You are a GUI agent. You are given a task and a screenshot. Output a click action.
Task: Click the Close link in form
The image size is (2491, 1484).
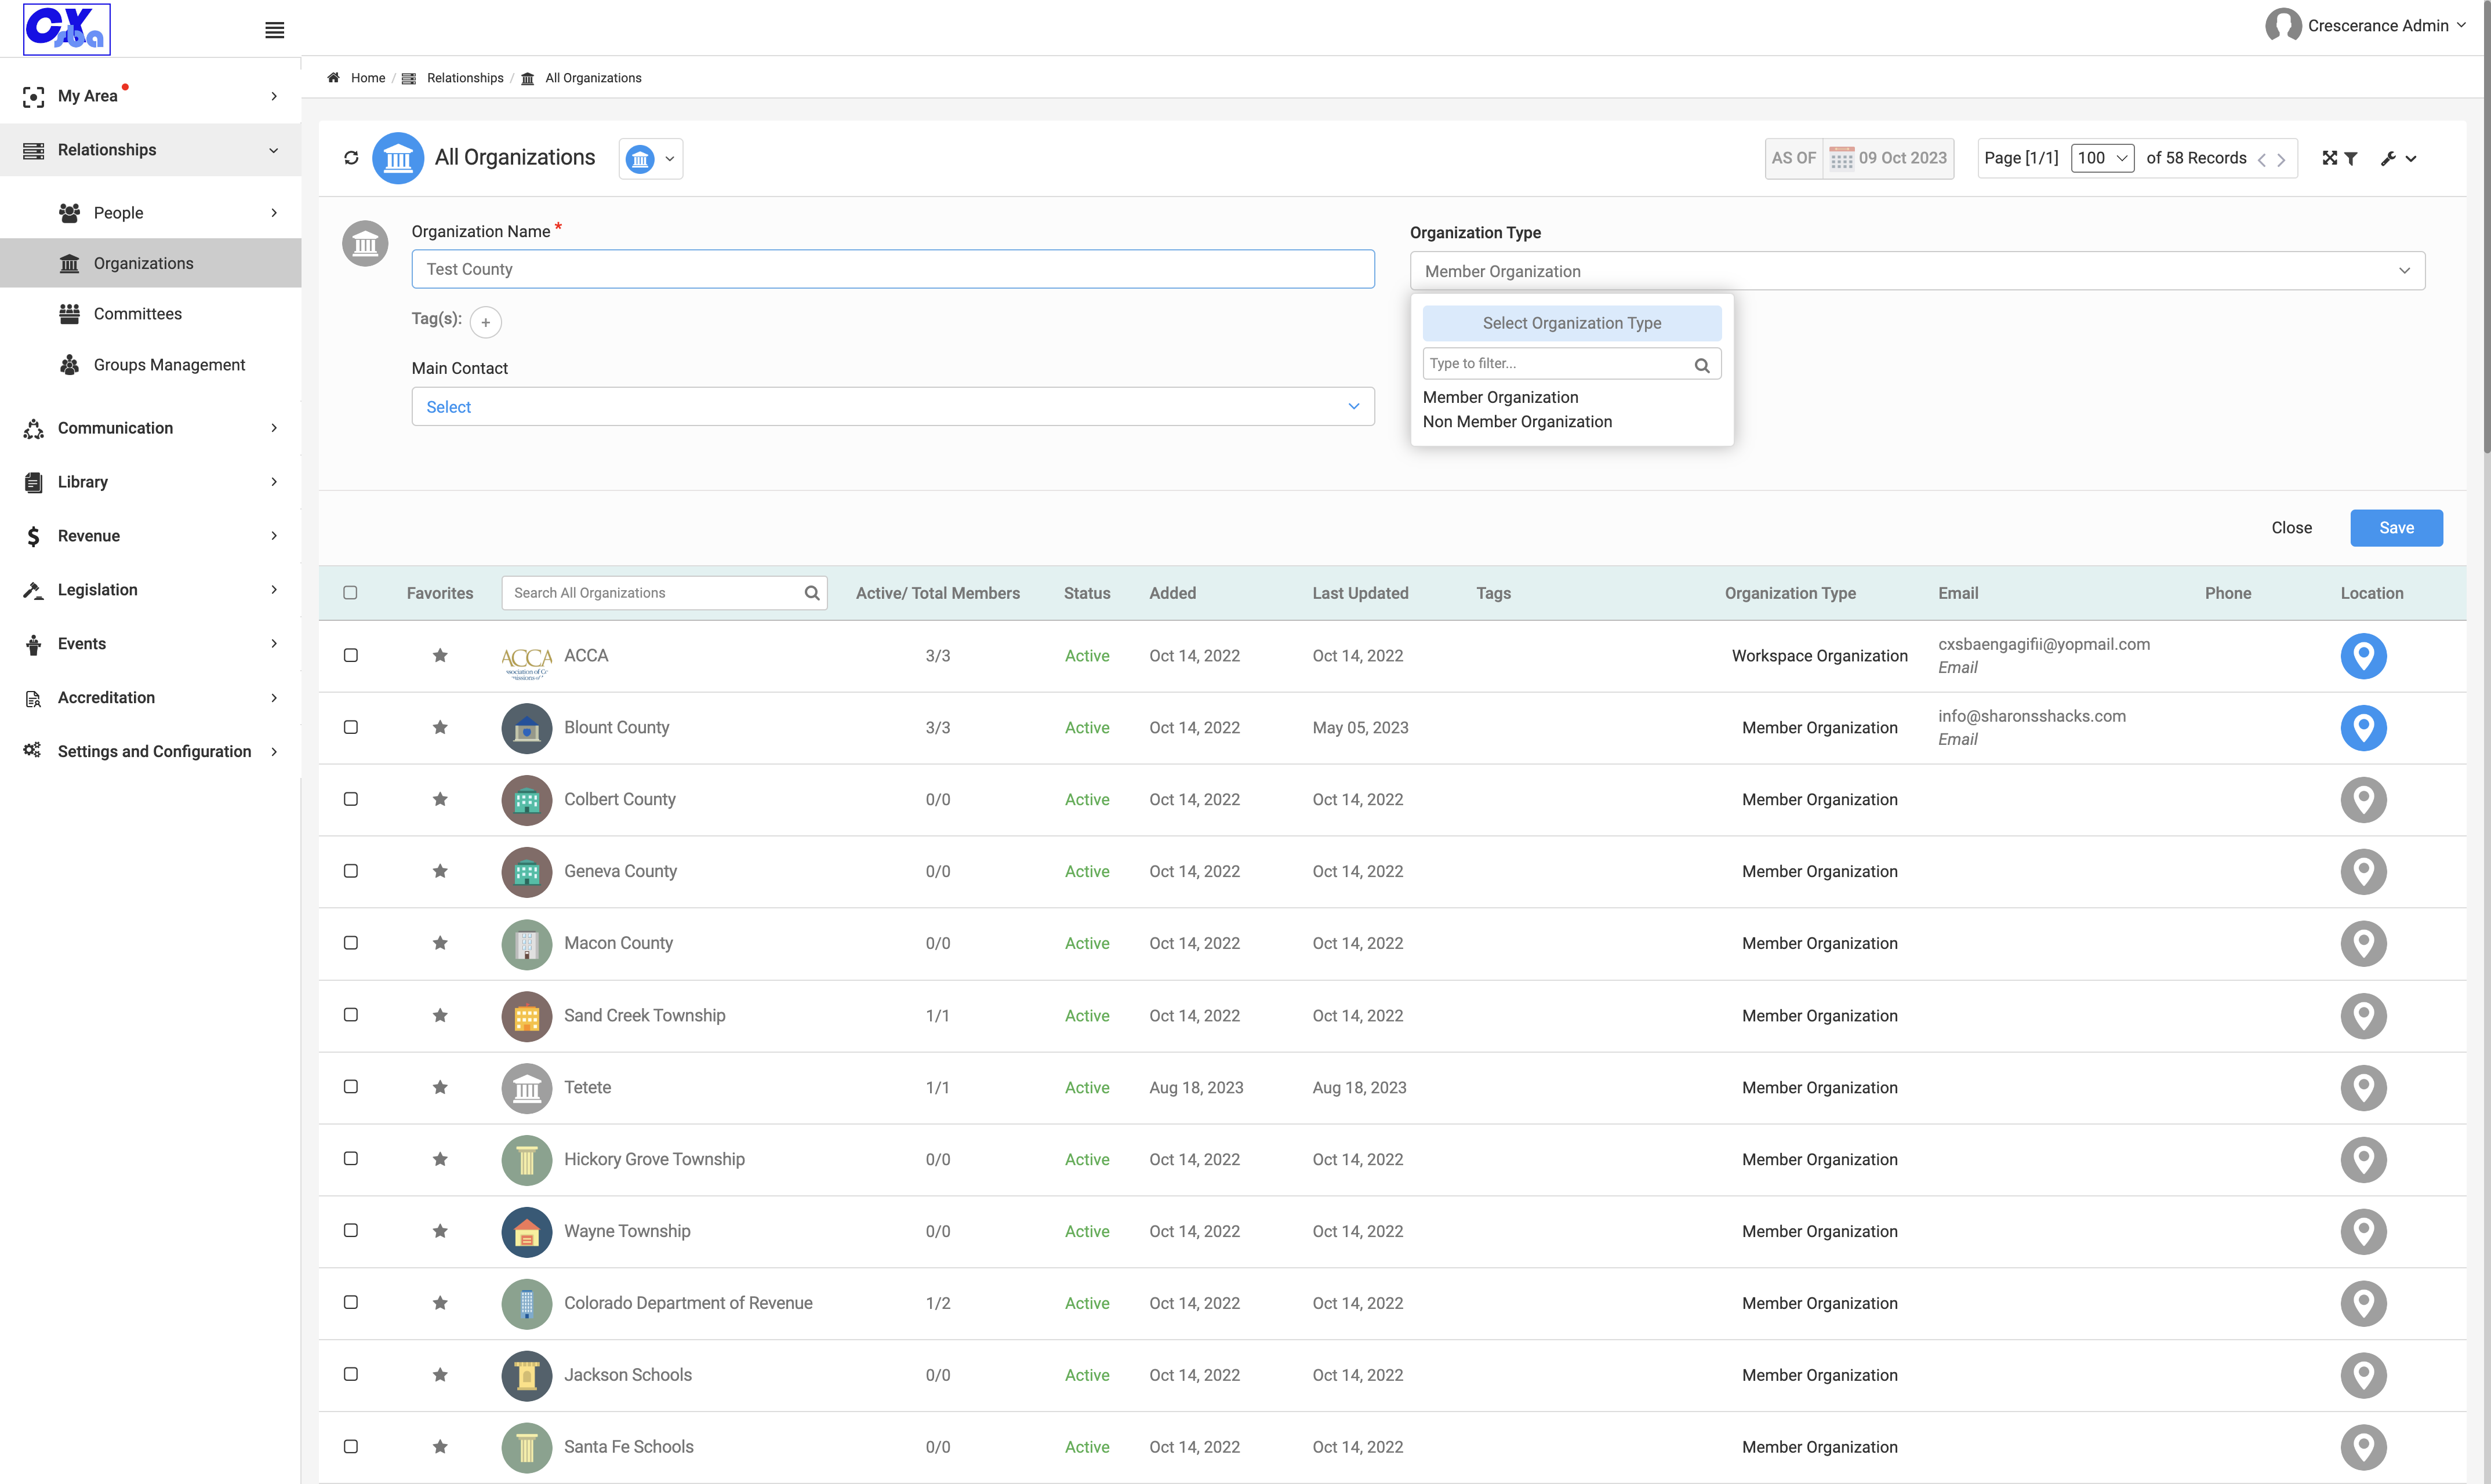2291,528
